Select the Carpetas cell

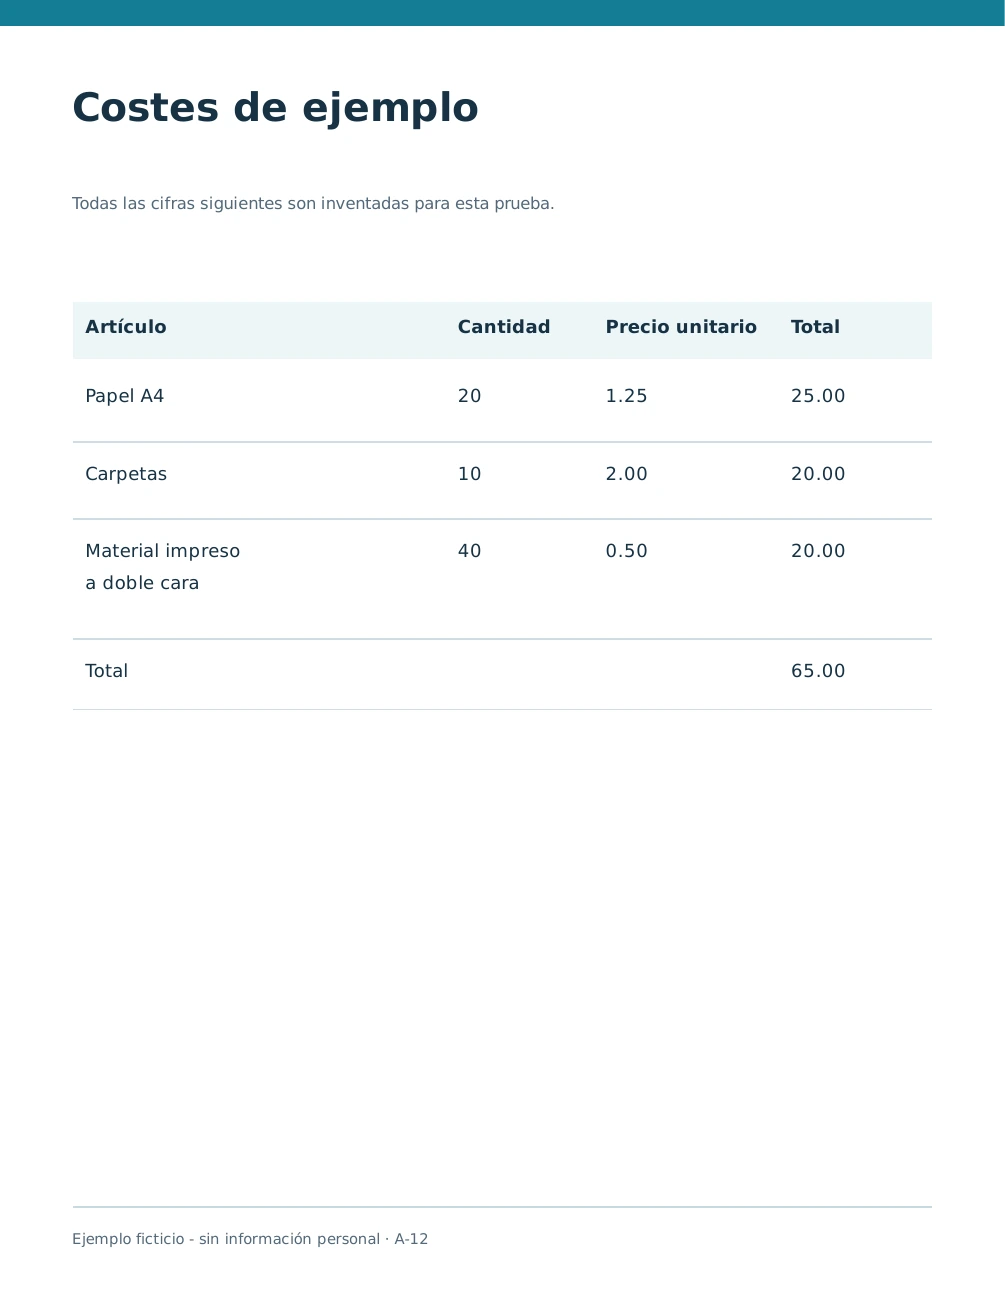coord(126,474)
